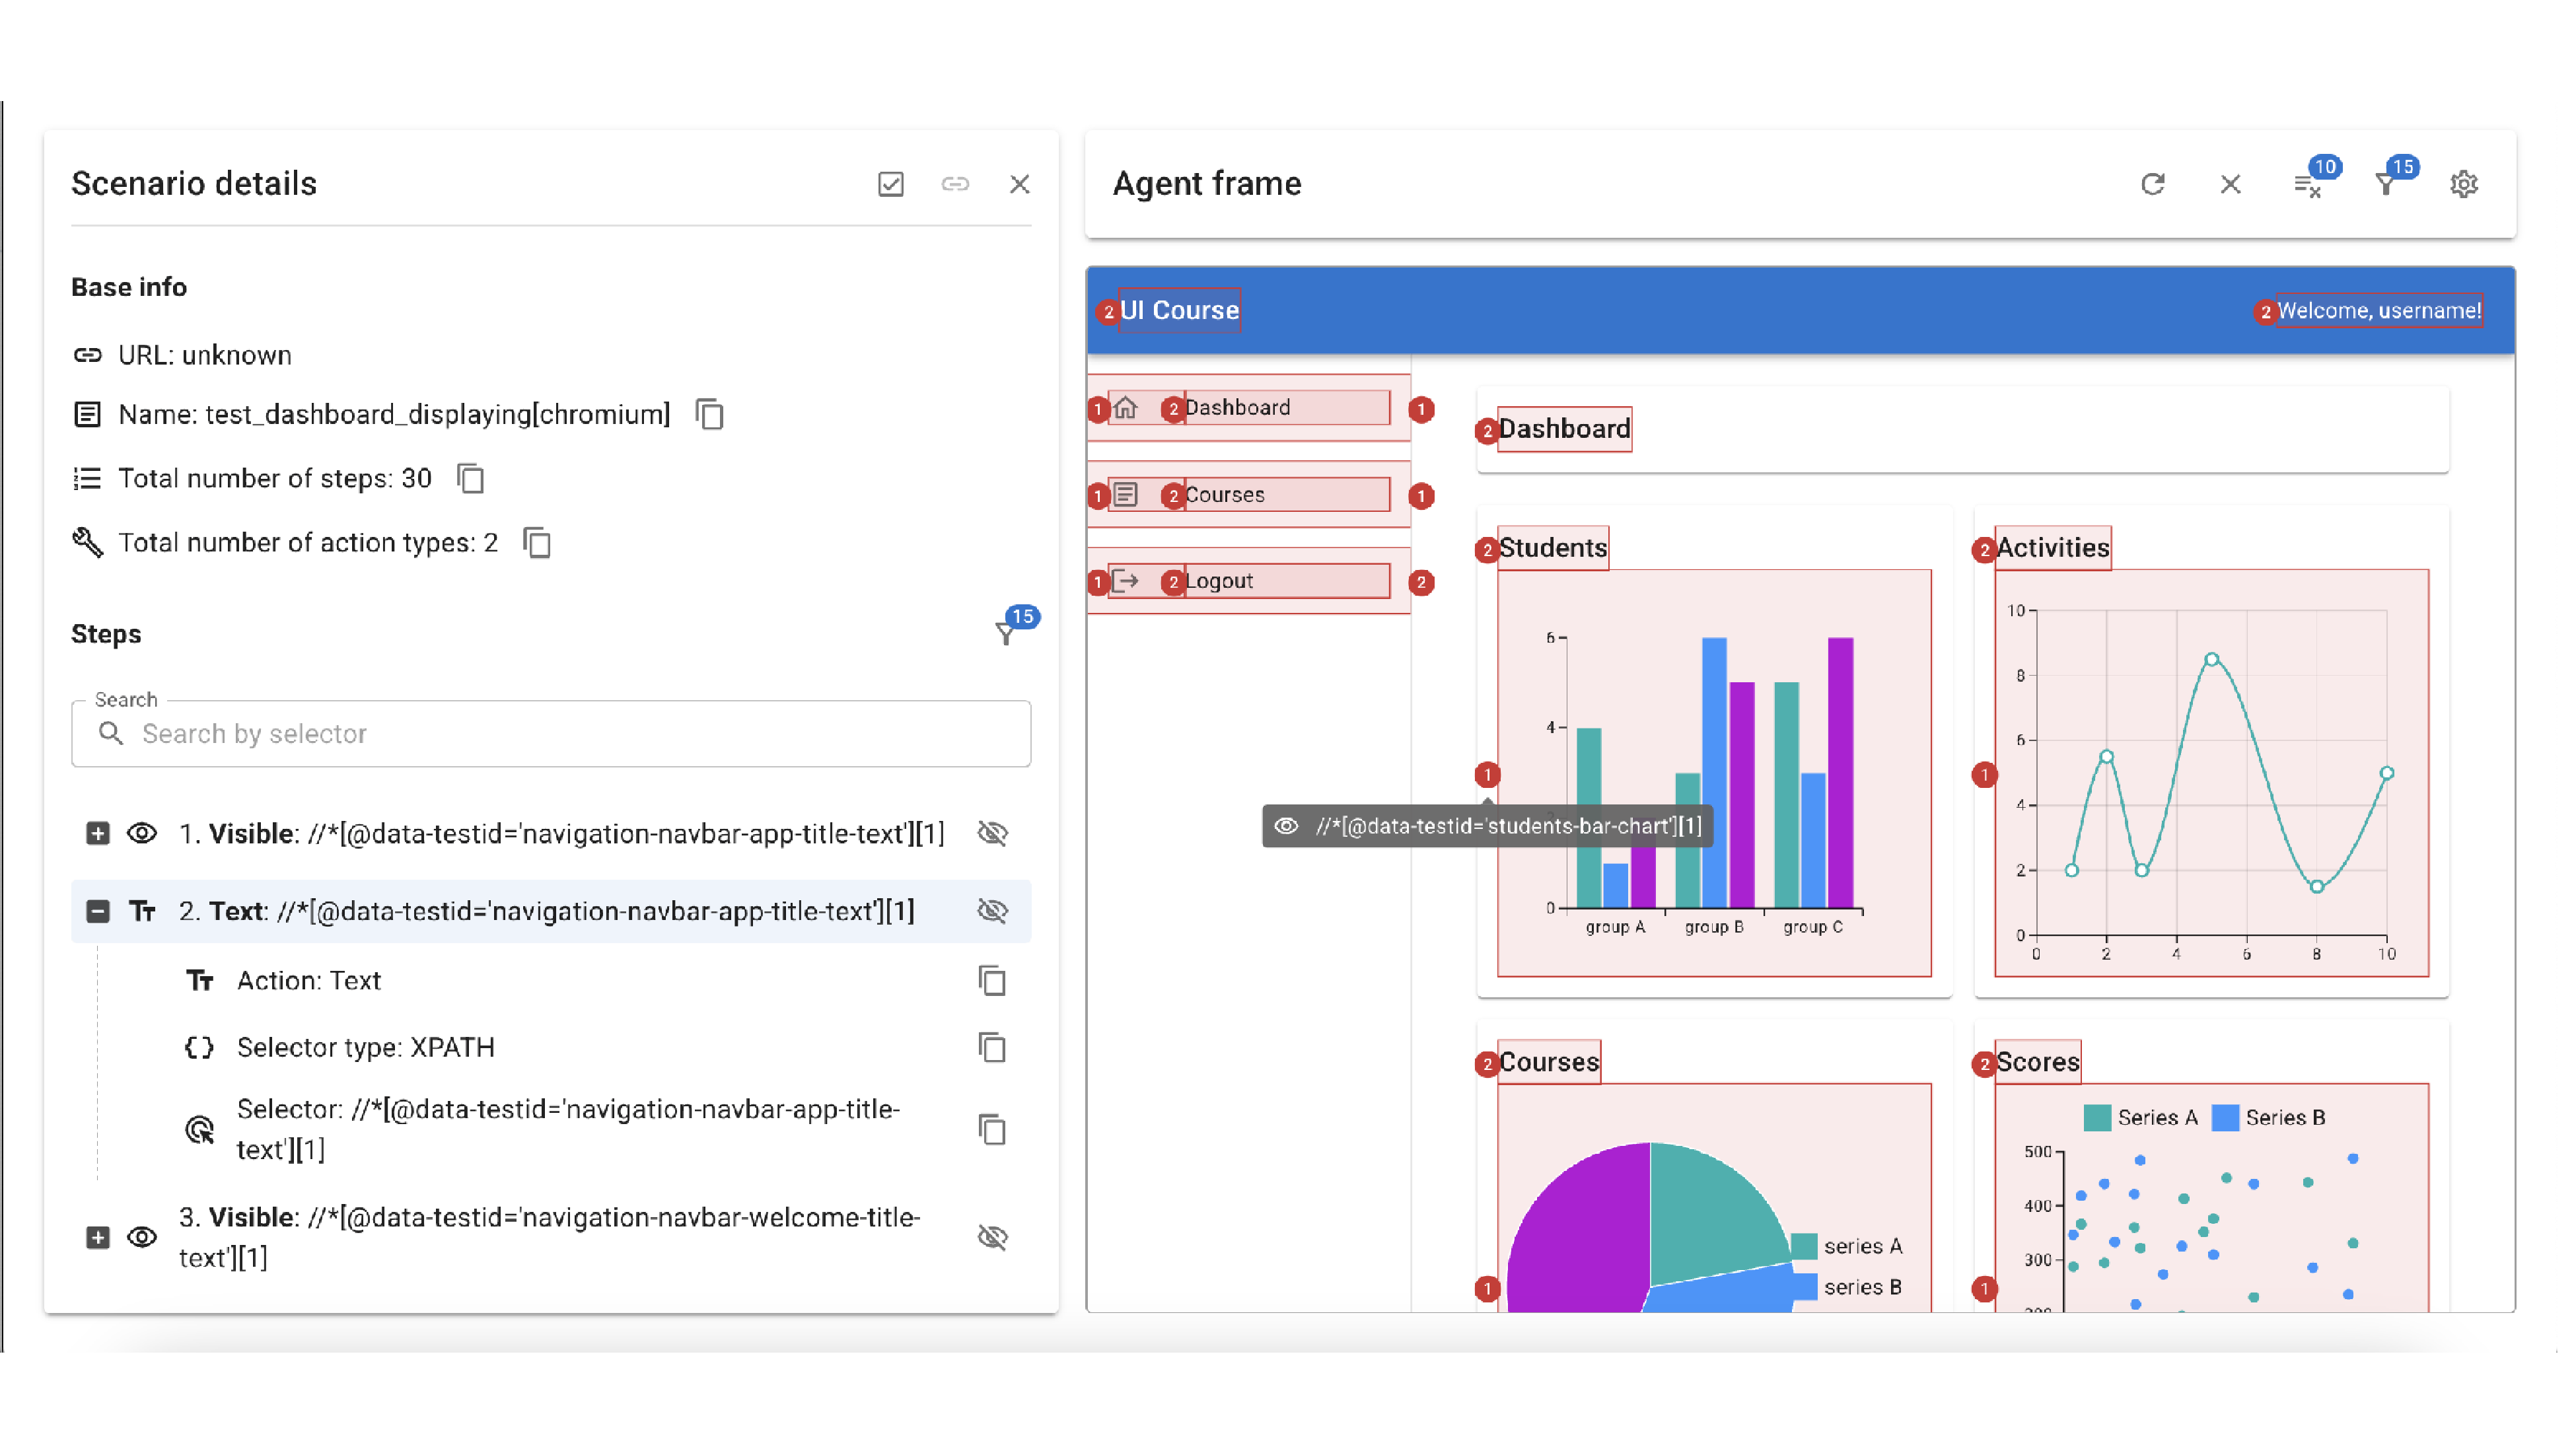The height and width of the screenshot is (1453, 2576).
Task: Hide step 1 Visible highlight
Action: [992, 833]
